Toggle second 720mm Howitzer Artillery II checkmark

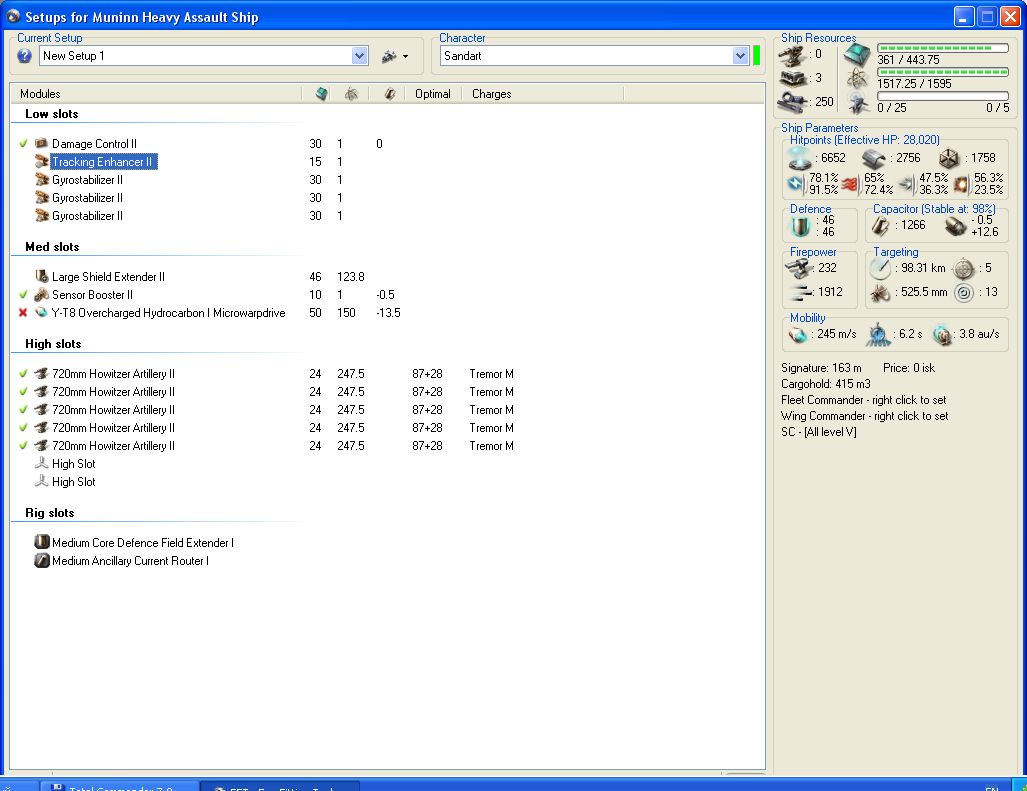click(x=23, y=392)
